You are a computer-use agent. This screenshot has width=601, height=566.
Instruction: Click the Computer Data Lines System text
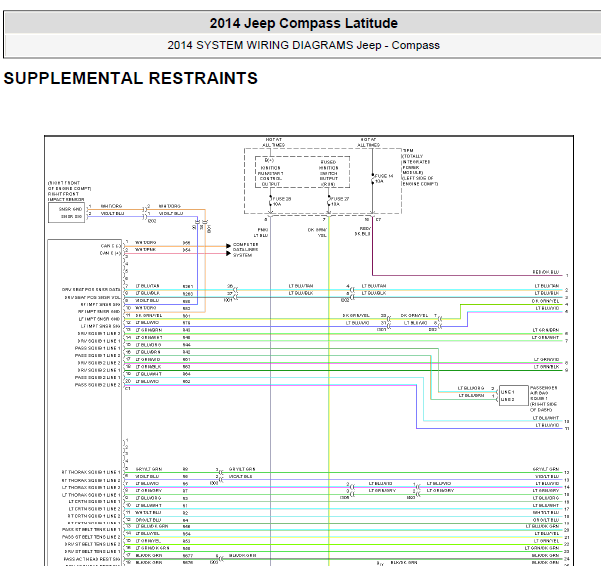246,249
